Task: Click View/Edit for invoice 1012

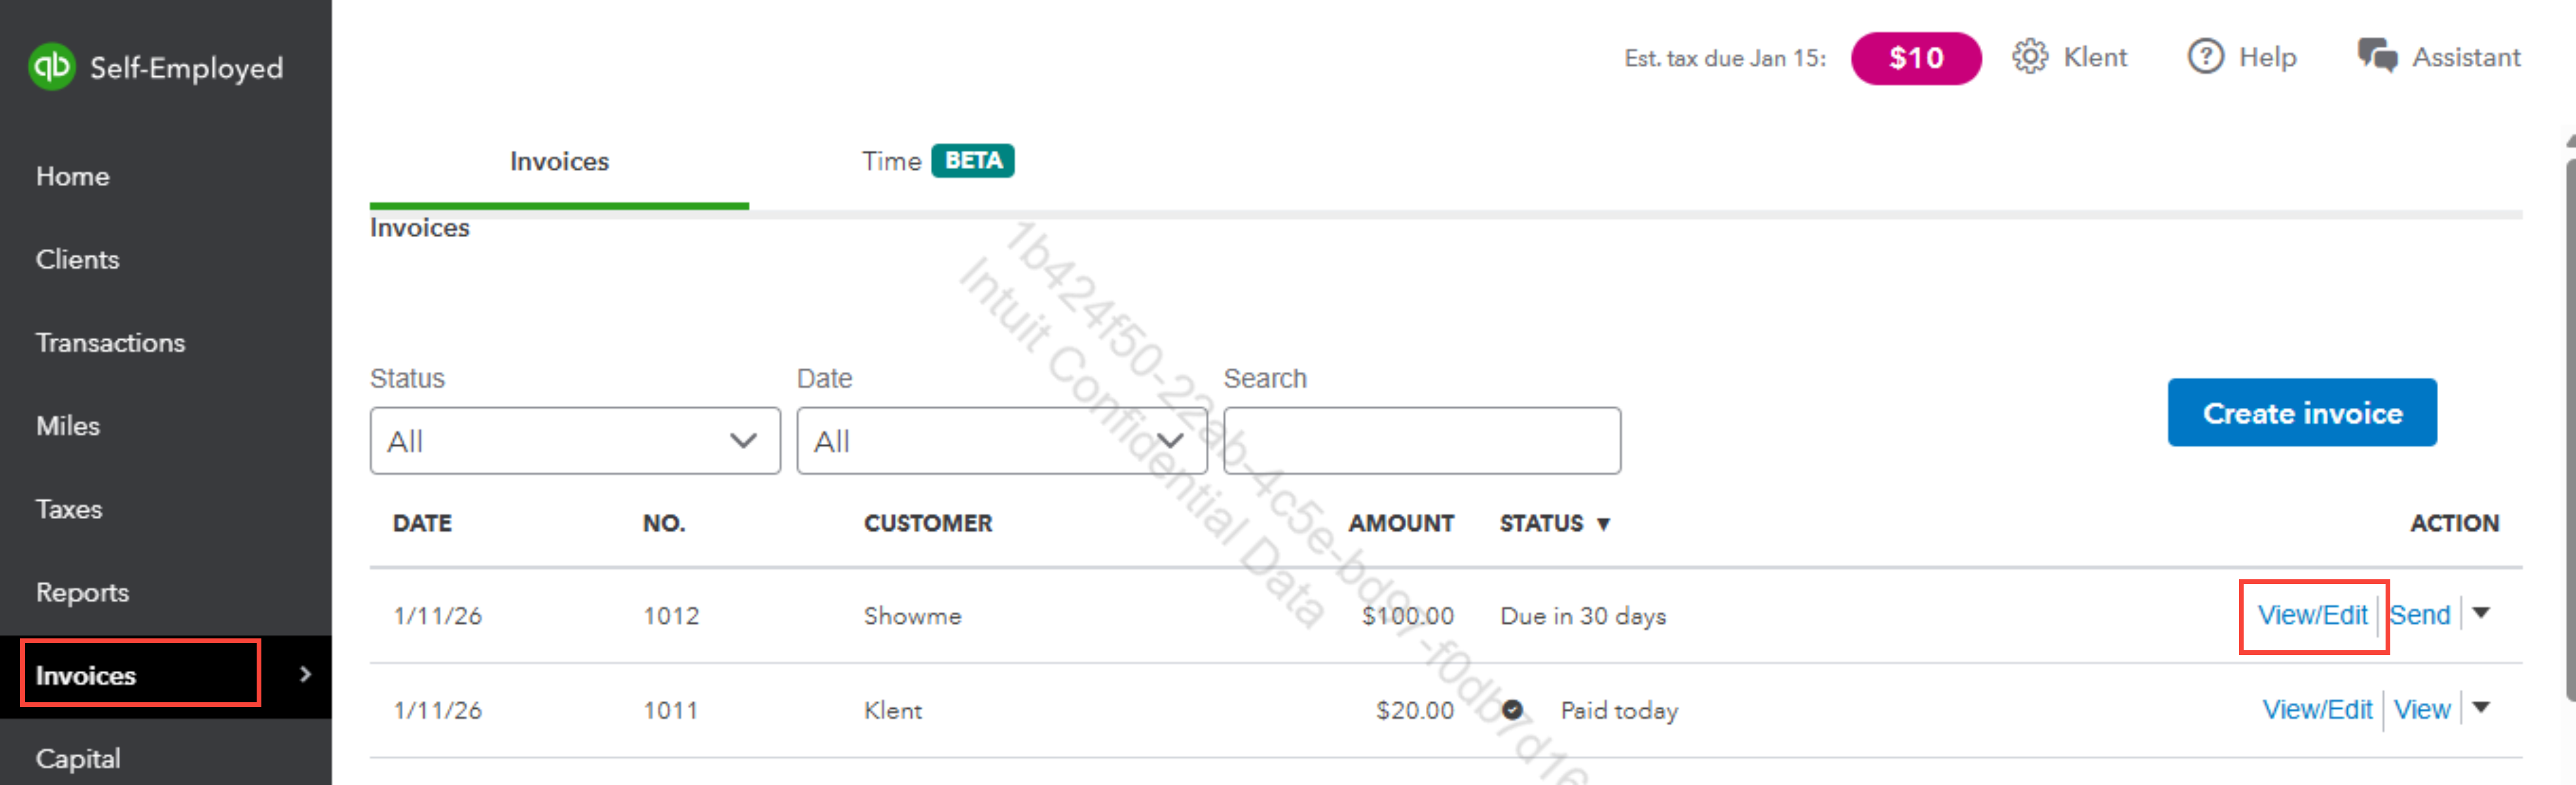Action: pyautogui.click(x=2312, y=616)
